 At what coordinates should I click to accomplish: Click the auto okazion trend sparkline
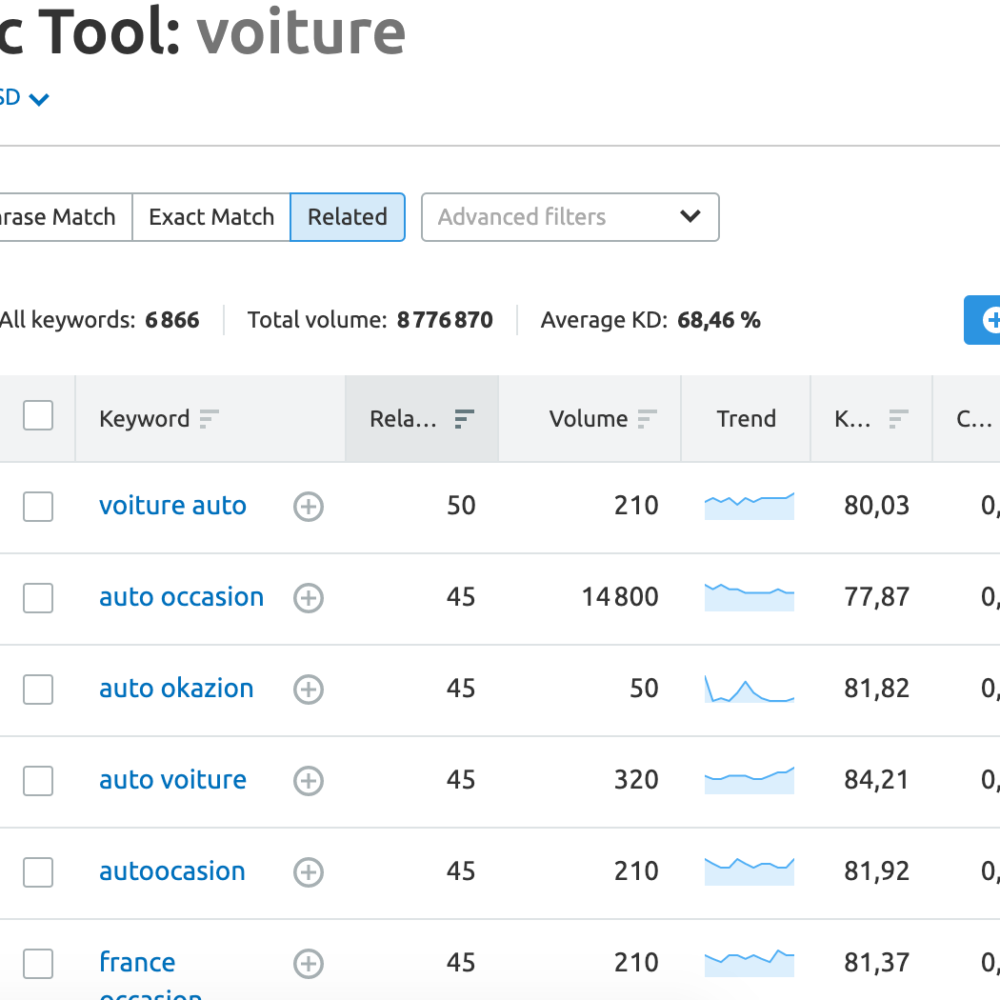(749, 689)
